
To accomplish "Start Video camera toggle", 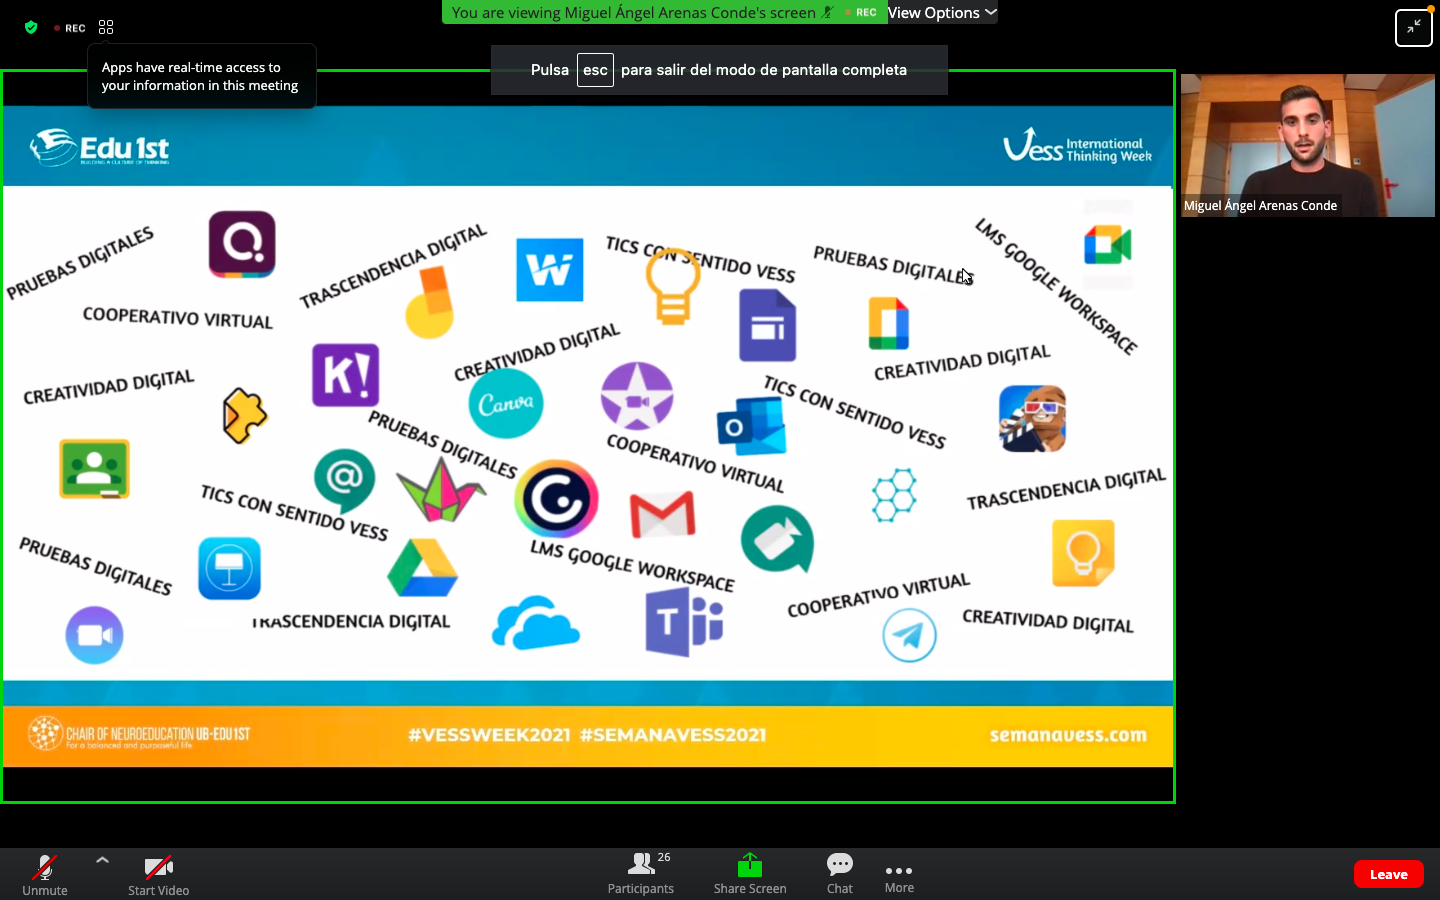I will pos(158,873).
